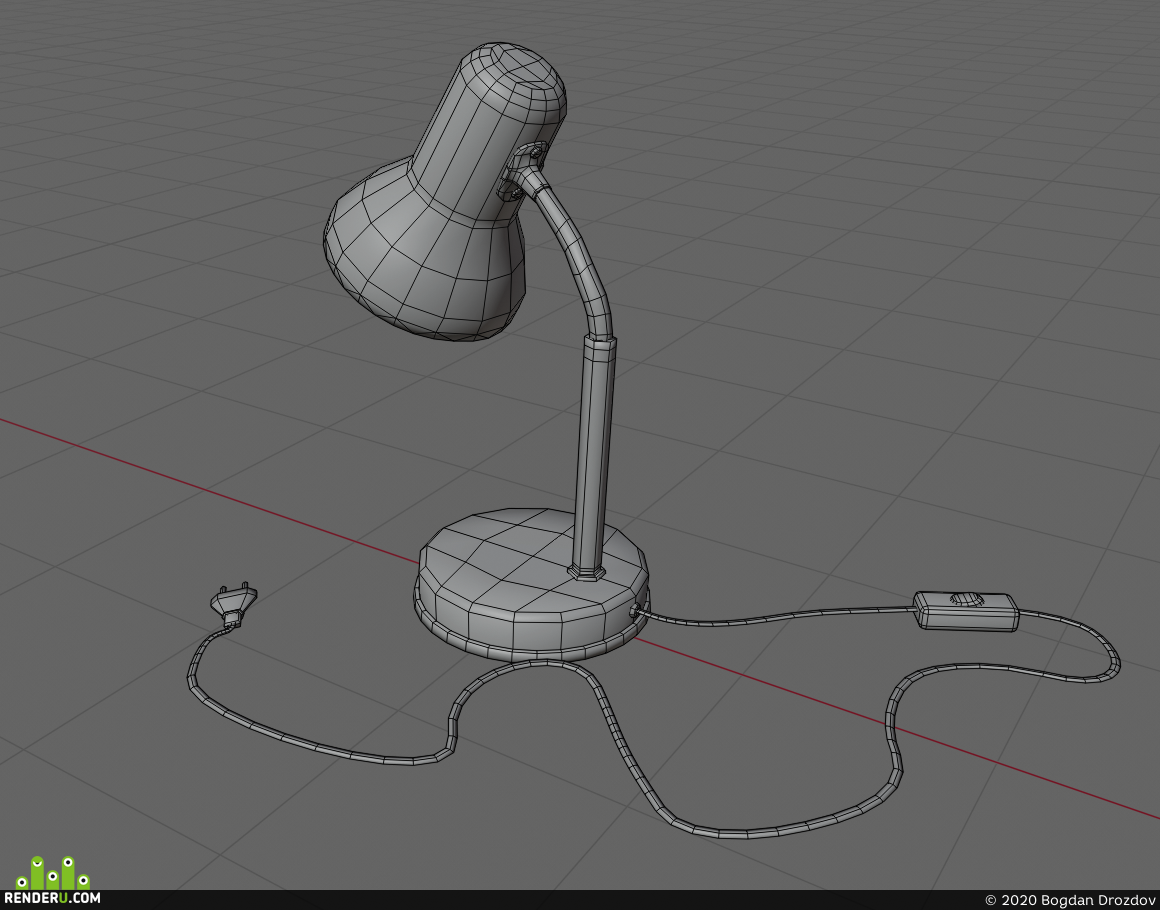Click the green monster mascots above logo
The width and height of the screenshot is (1160, 910).
(53, 873)
